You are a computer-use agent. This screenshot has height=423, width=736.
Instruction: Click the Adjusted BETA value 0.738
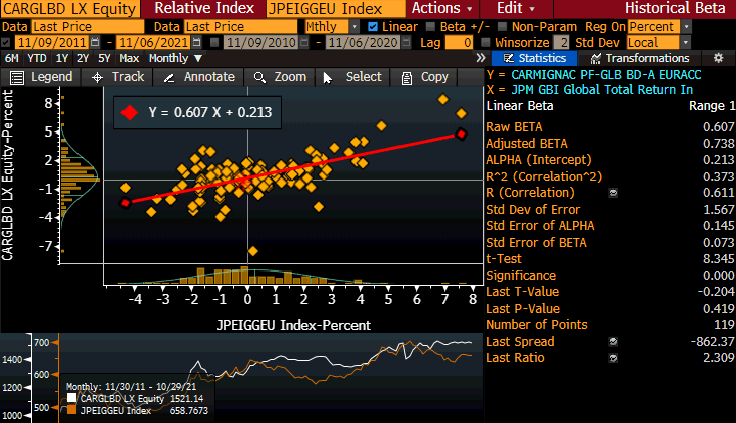click(719, 144)
